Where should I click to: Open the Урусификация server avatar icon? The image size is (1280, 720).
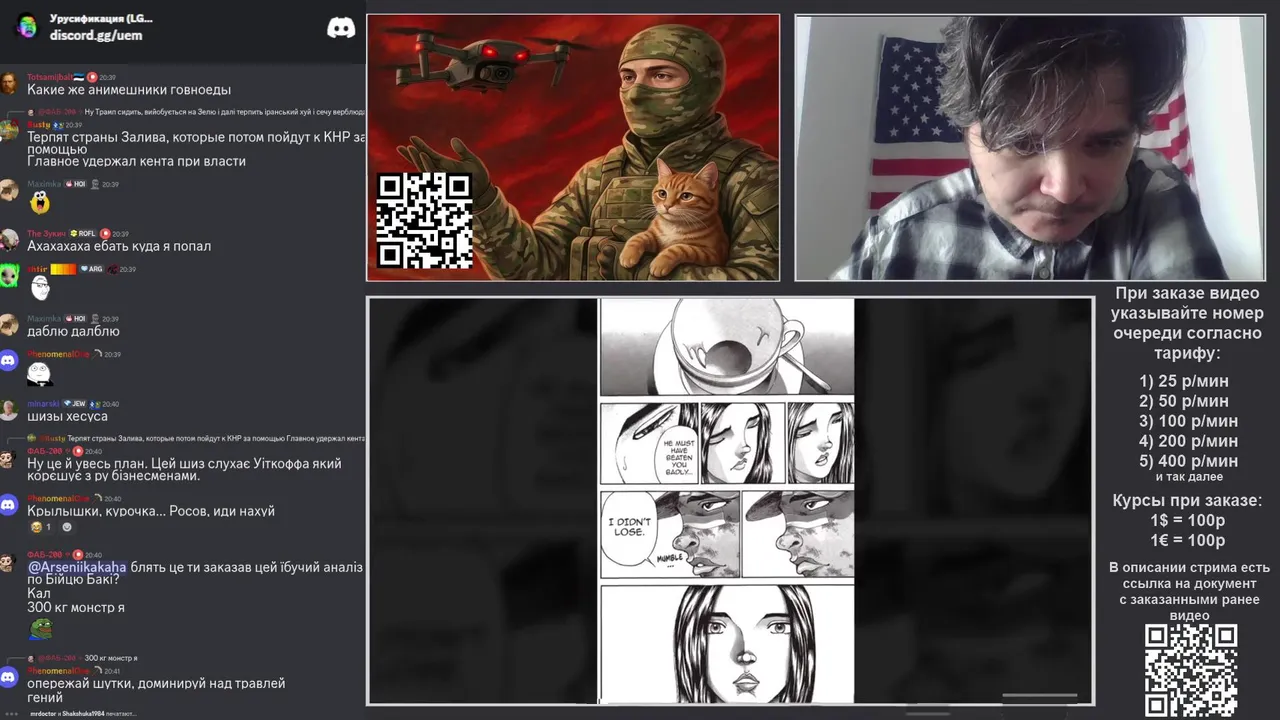point(26,26)
